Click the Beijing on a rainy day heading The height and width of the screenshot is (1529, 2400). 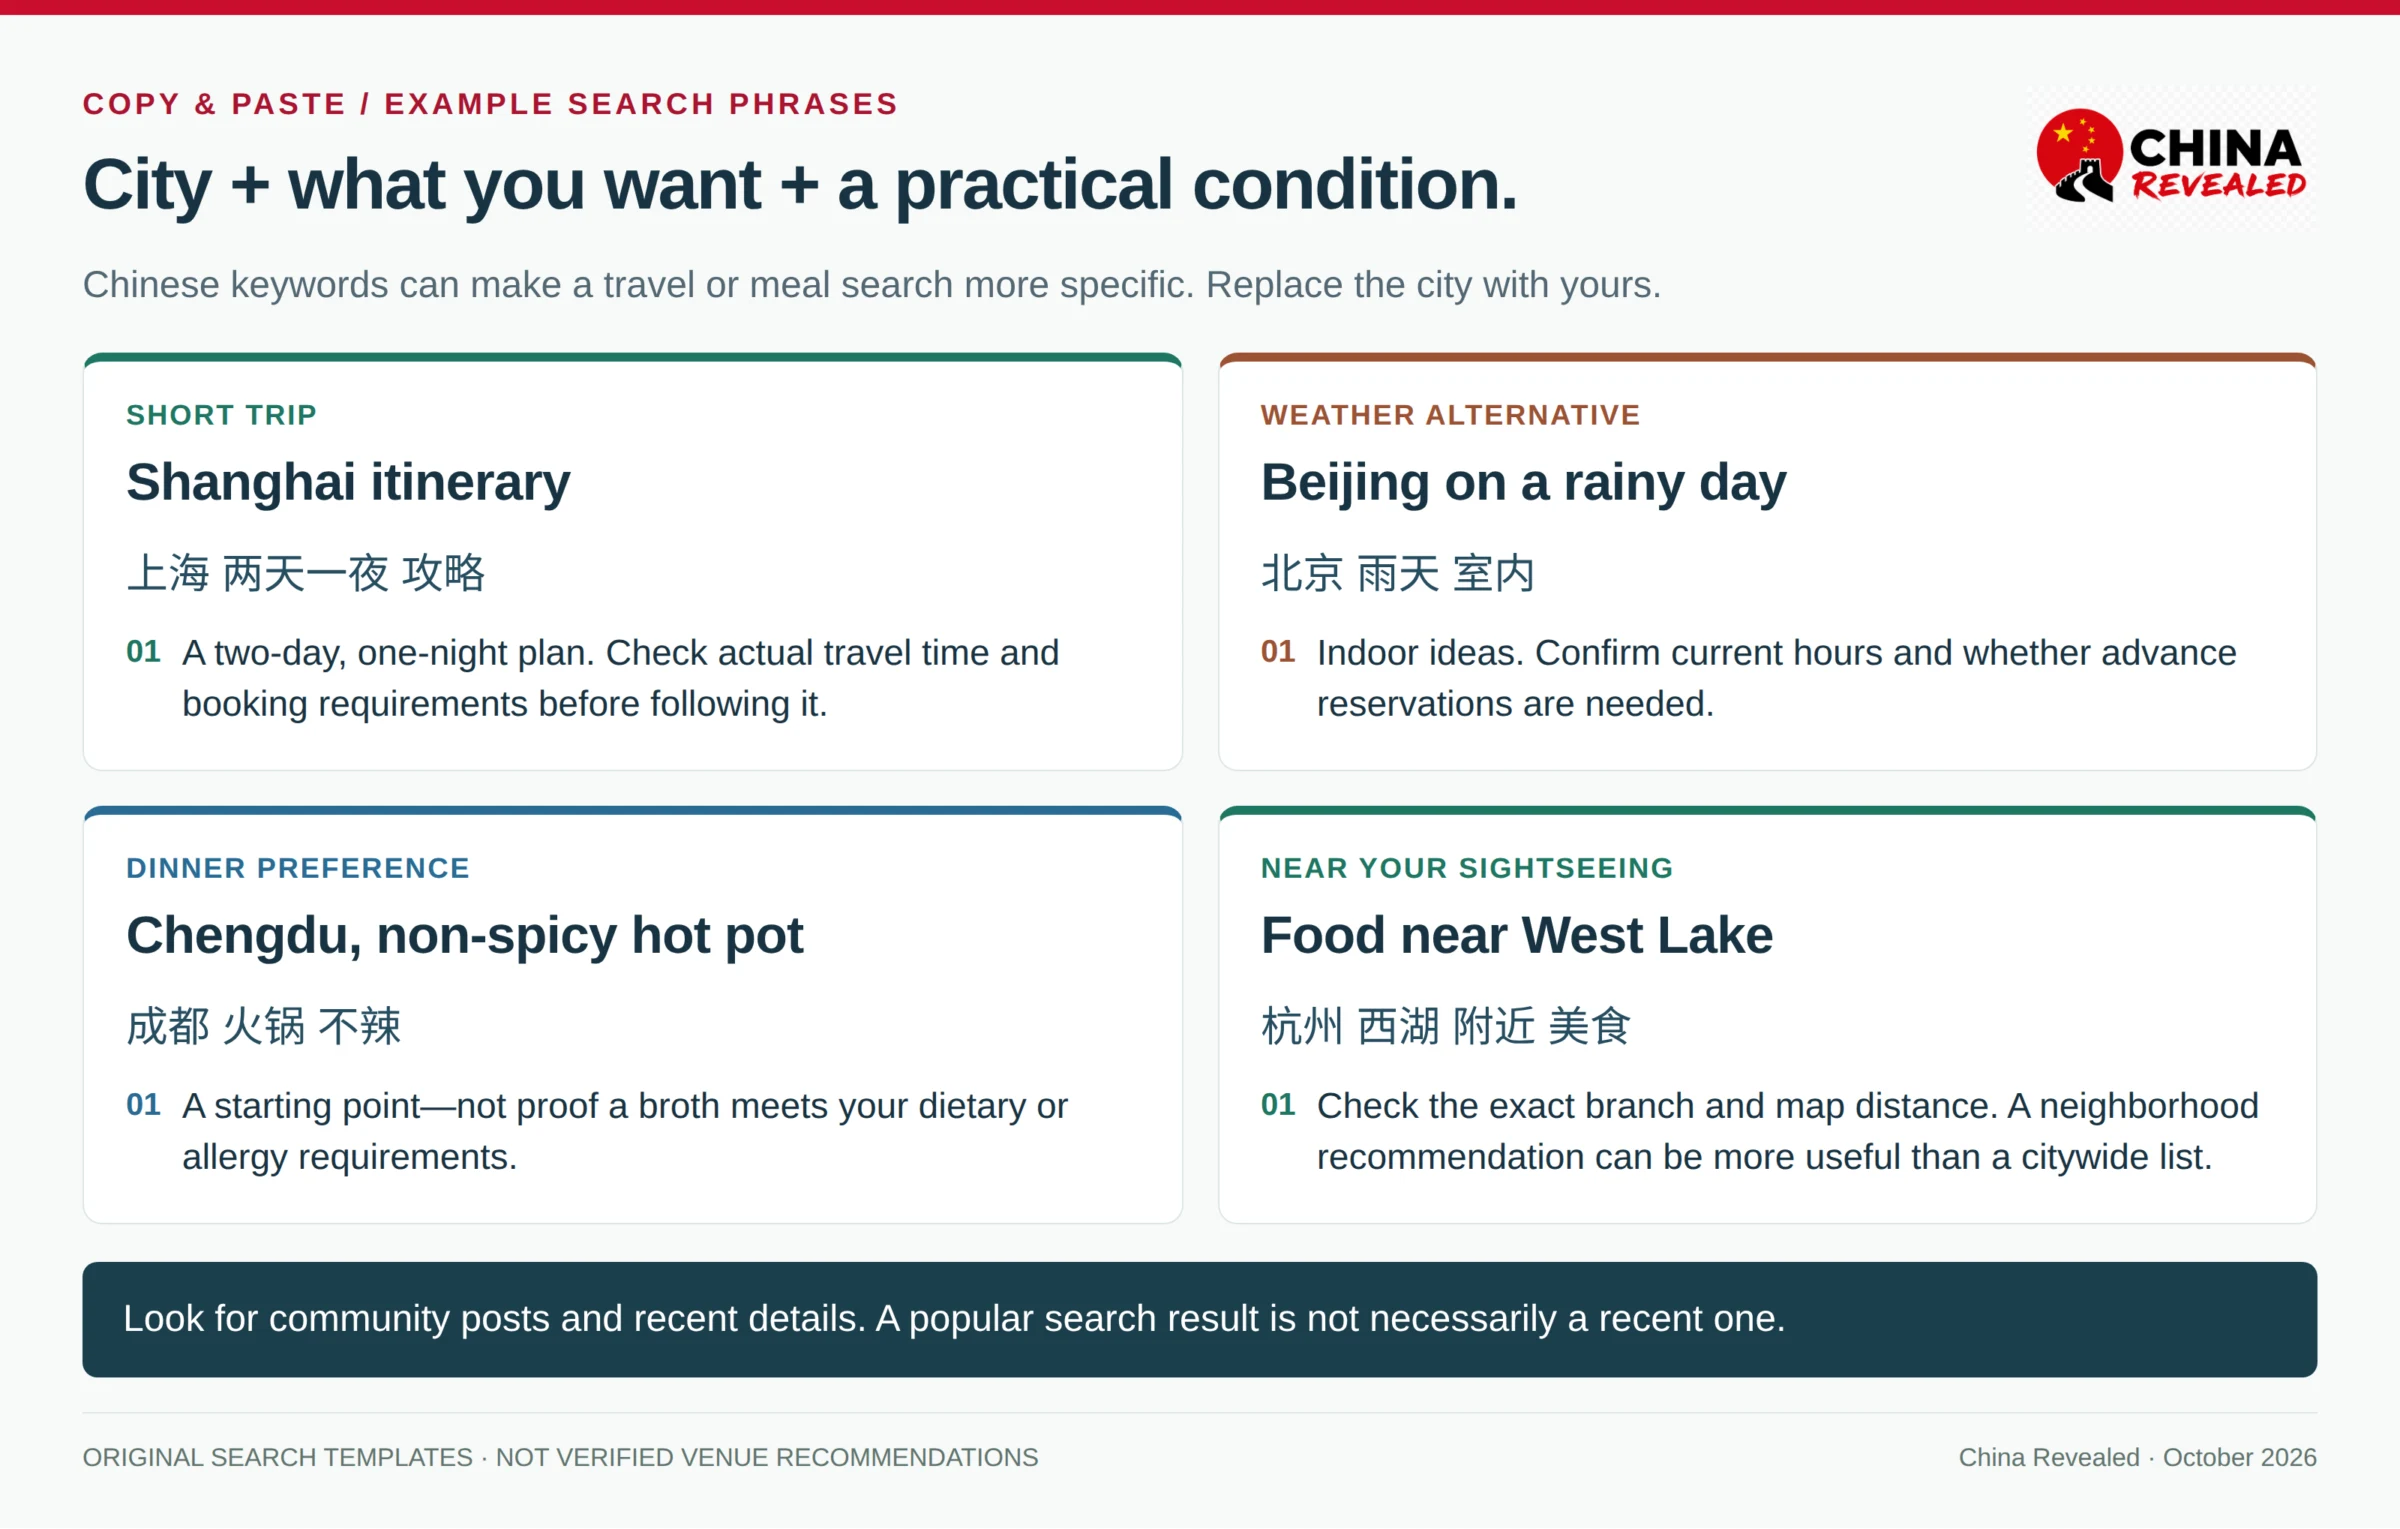[1523, 483]
